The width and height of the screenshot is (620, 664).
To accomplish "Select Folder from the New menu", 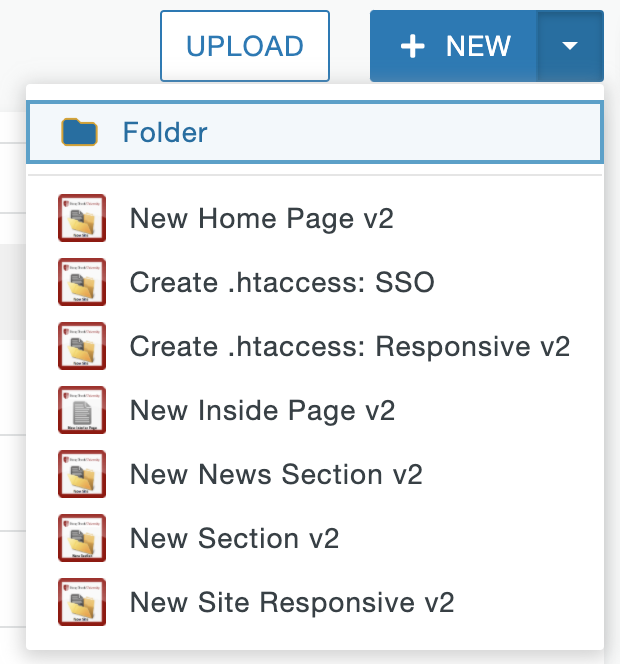I will click(165, 132).
